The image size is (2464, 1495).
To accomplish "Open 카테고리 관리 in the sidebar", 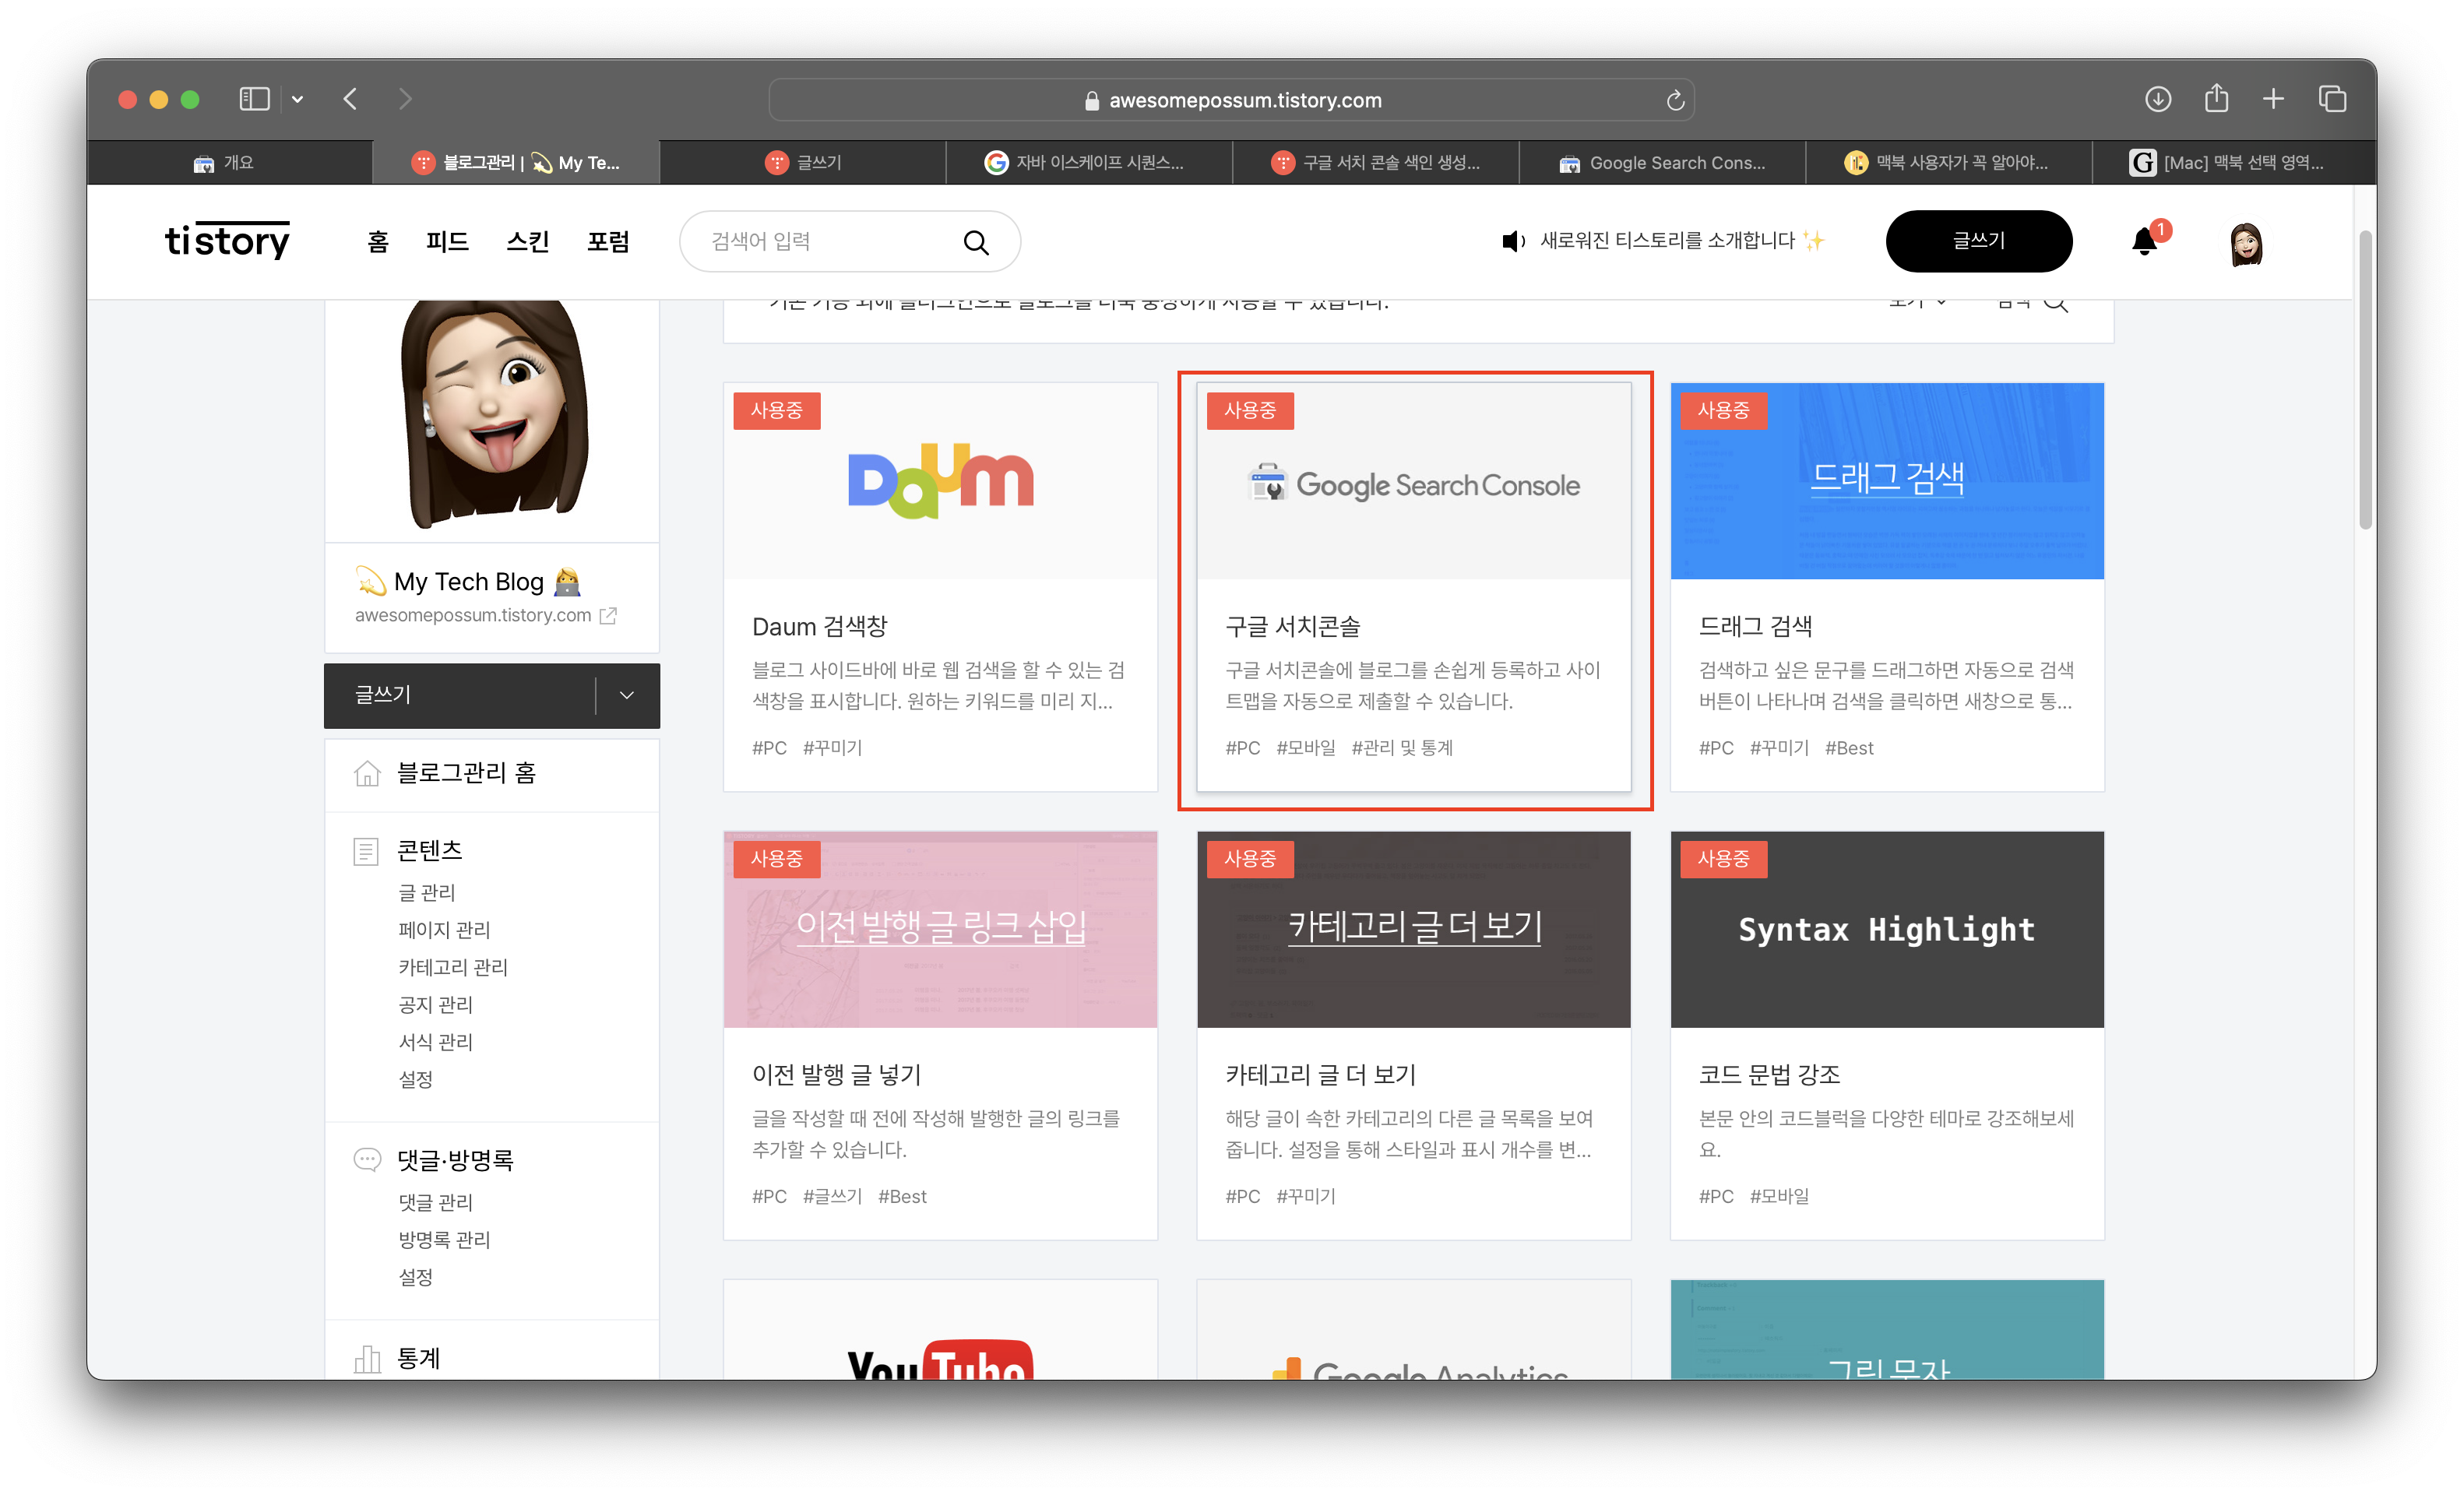I will [453, 967].
